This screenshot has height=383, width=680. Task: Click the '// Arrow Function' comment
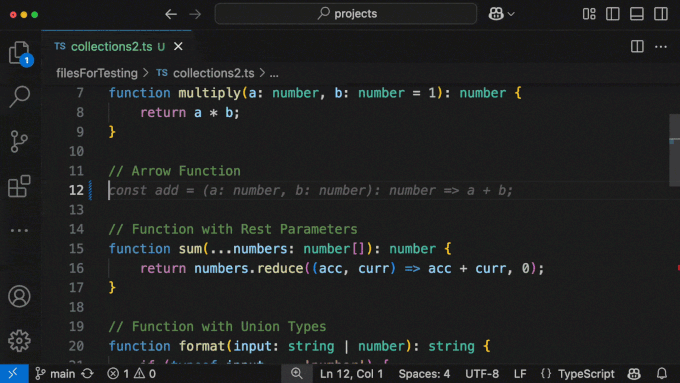click(174, 171)
